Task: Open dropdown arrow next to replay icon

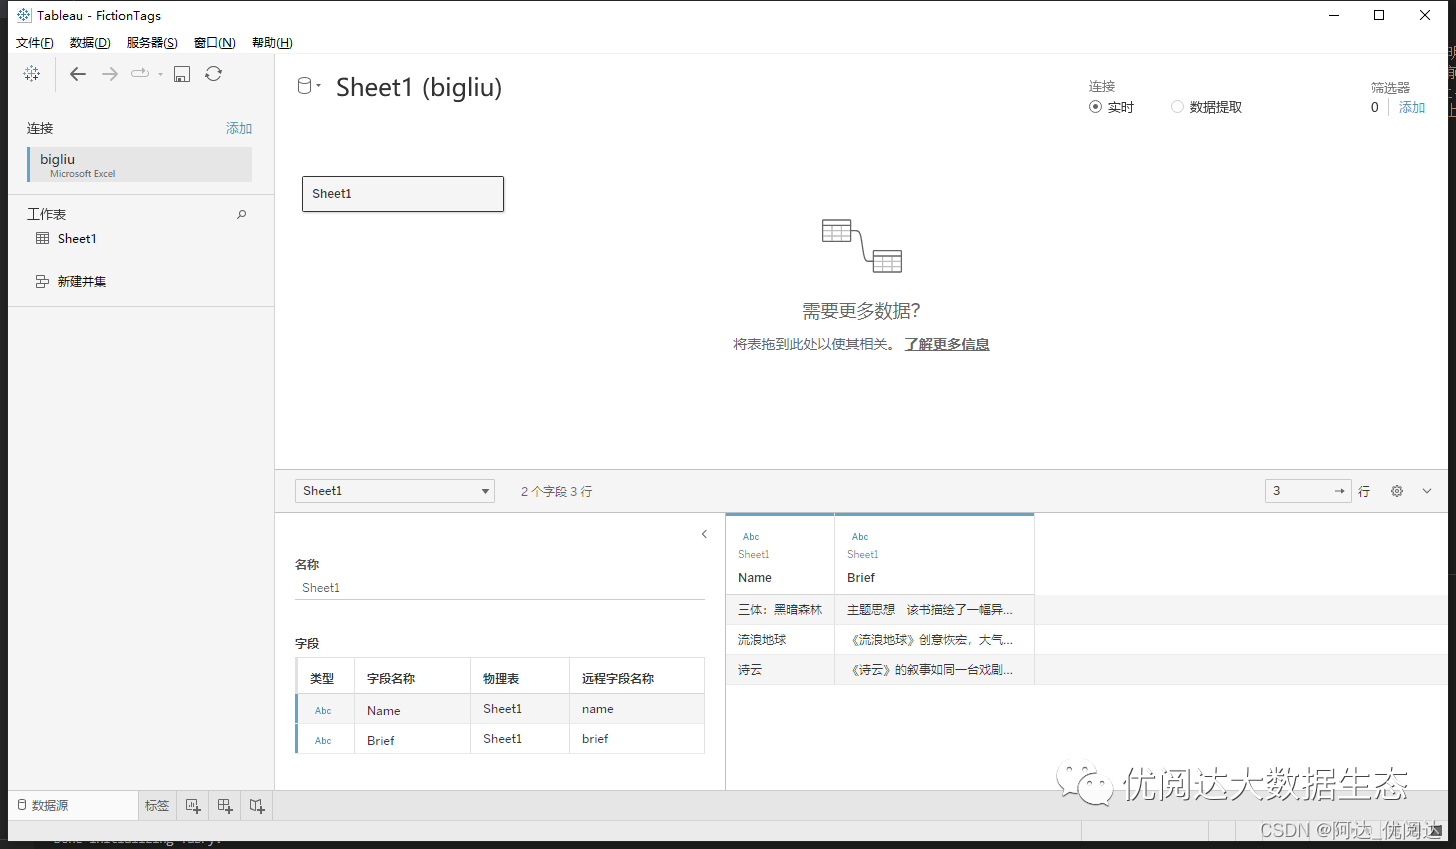Action: [160, 74]
